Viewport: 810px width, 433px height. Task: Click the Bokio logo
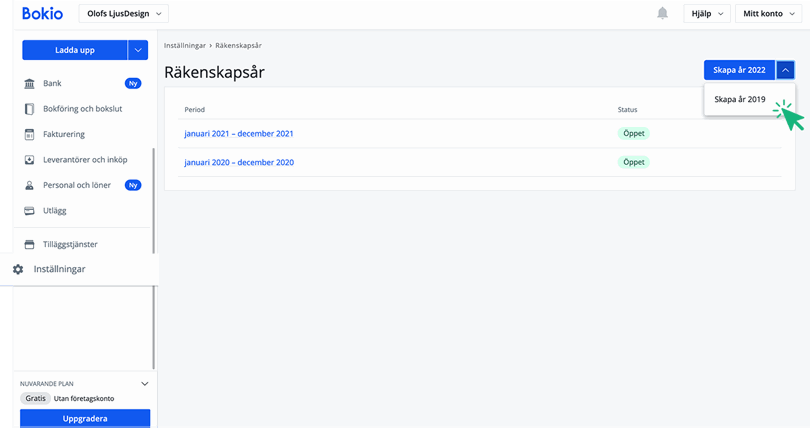click(41, 13)
